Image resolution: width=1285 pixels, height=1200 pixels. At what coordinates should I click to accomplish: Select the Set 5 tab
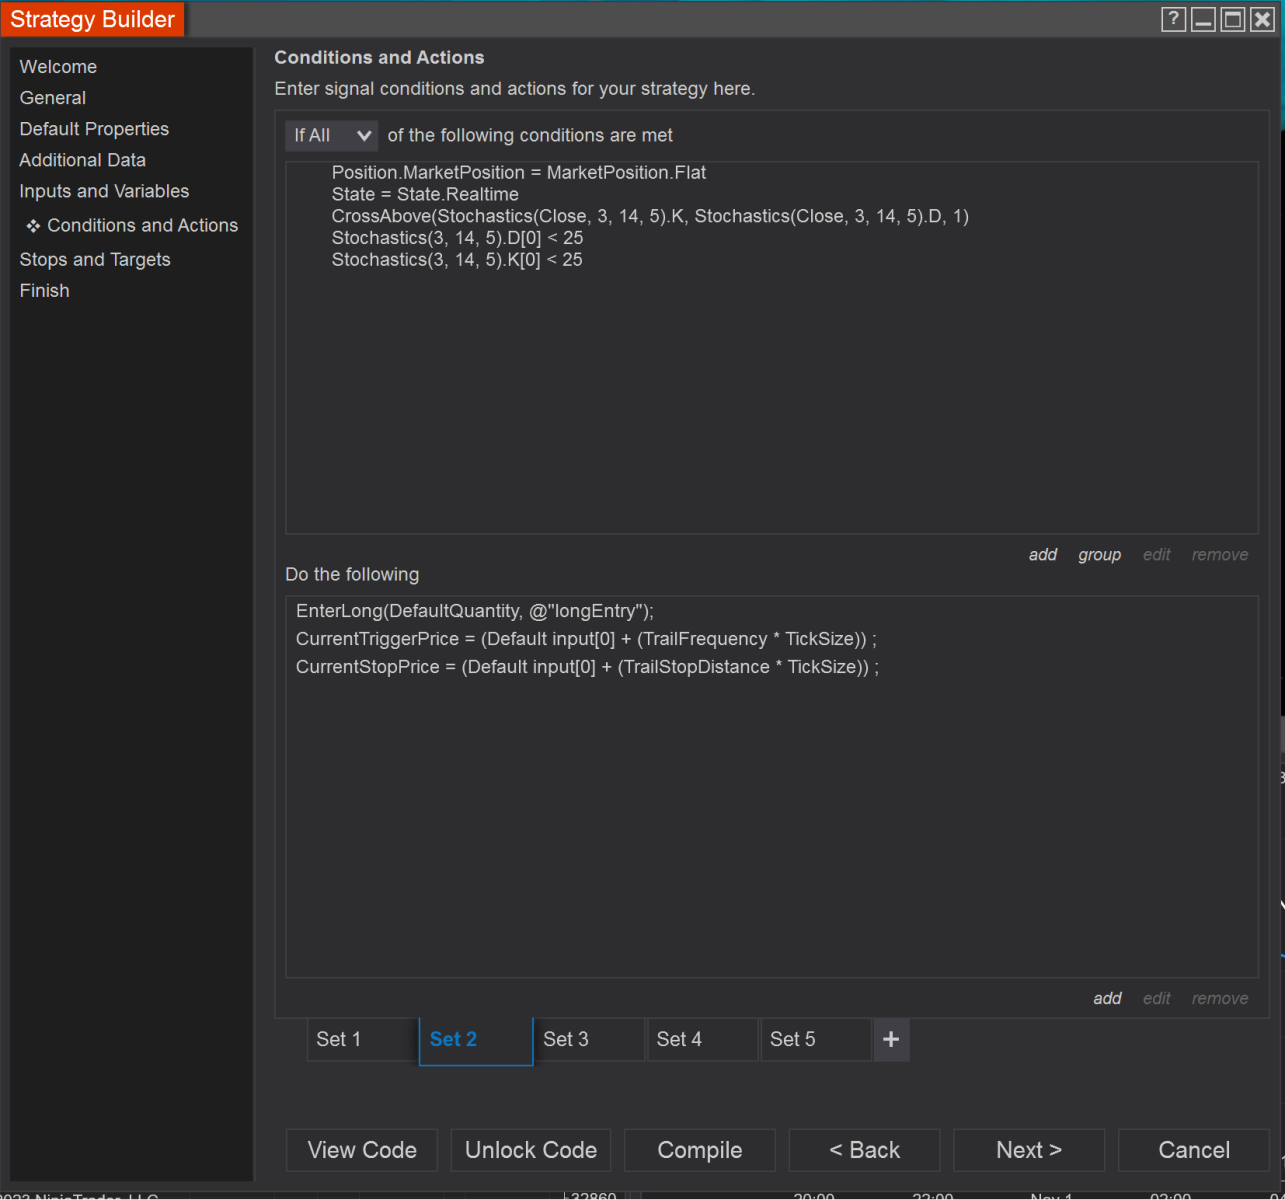coord(815,1040)
